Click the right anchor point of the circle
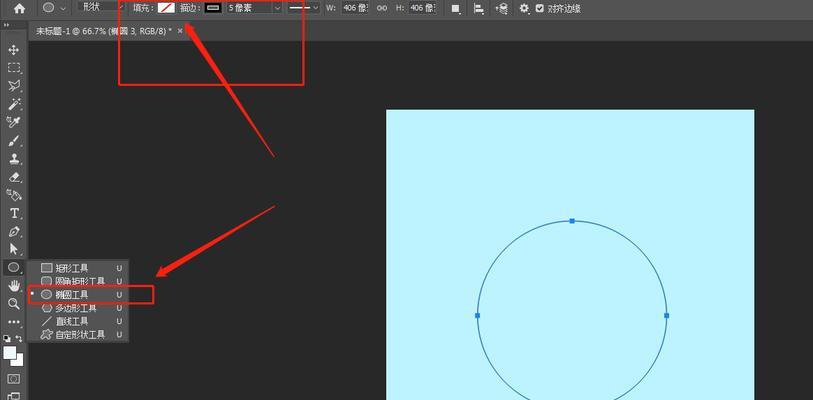813x400 pixels. click(x=666, y=315)
